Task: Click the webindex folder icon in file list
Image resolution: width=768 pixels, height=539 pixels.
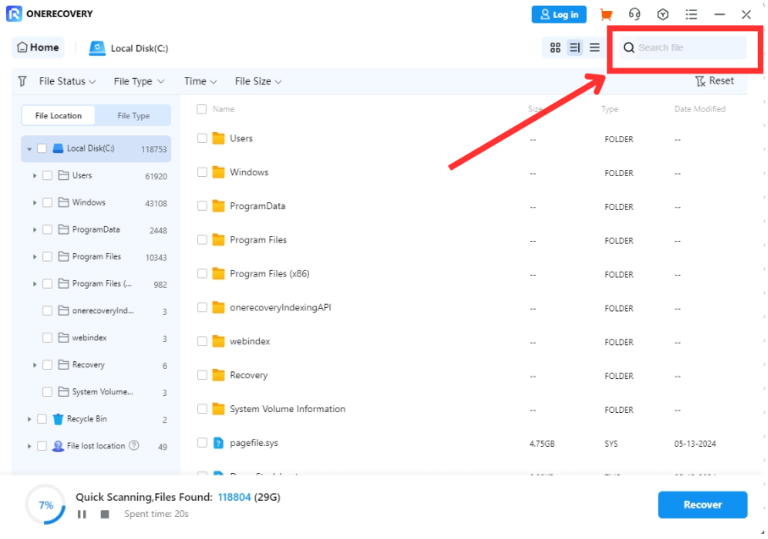Action: [x=218, y=342]
